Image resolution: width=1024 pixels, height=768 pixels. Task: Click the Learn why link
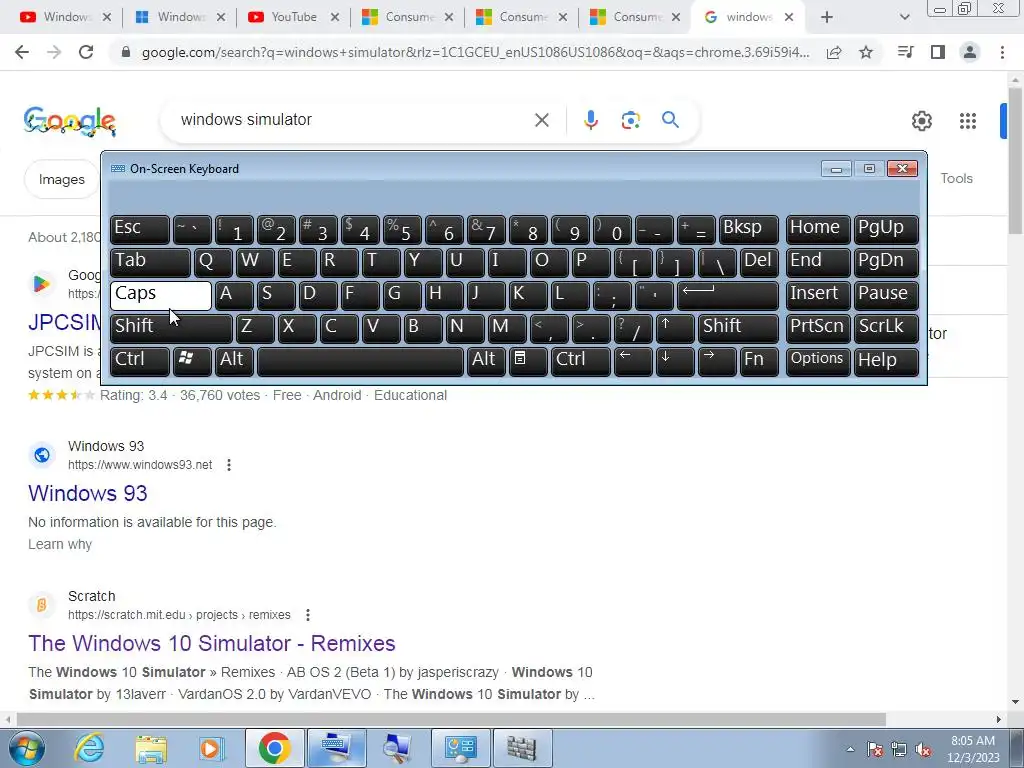pos(60,544)
